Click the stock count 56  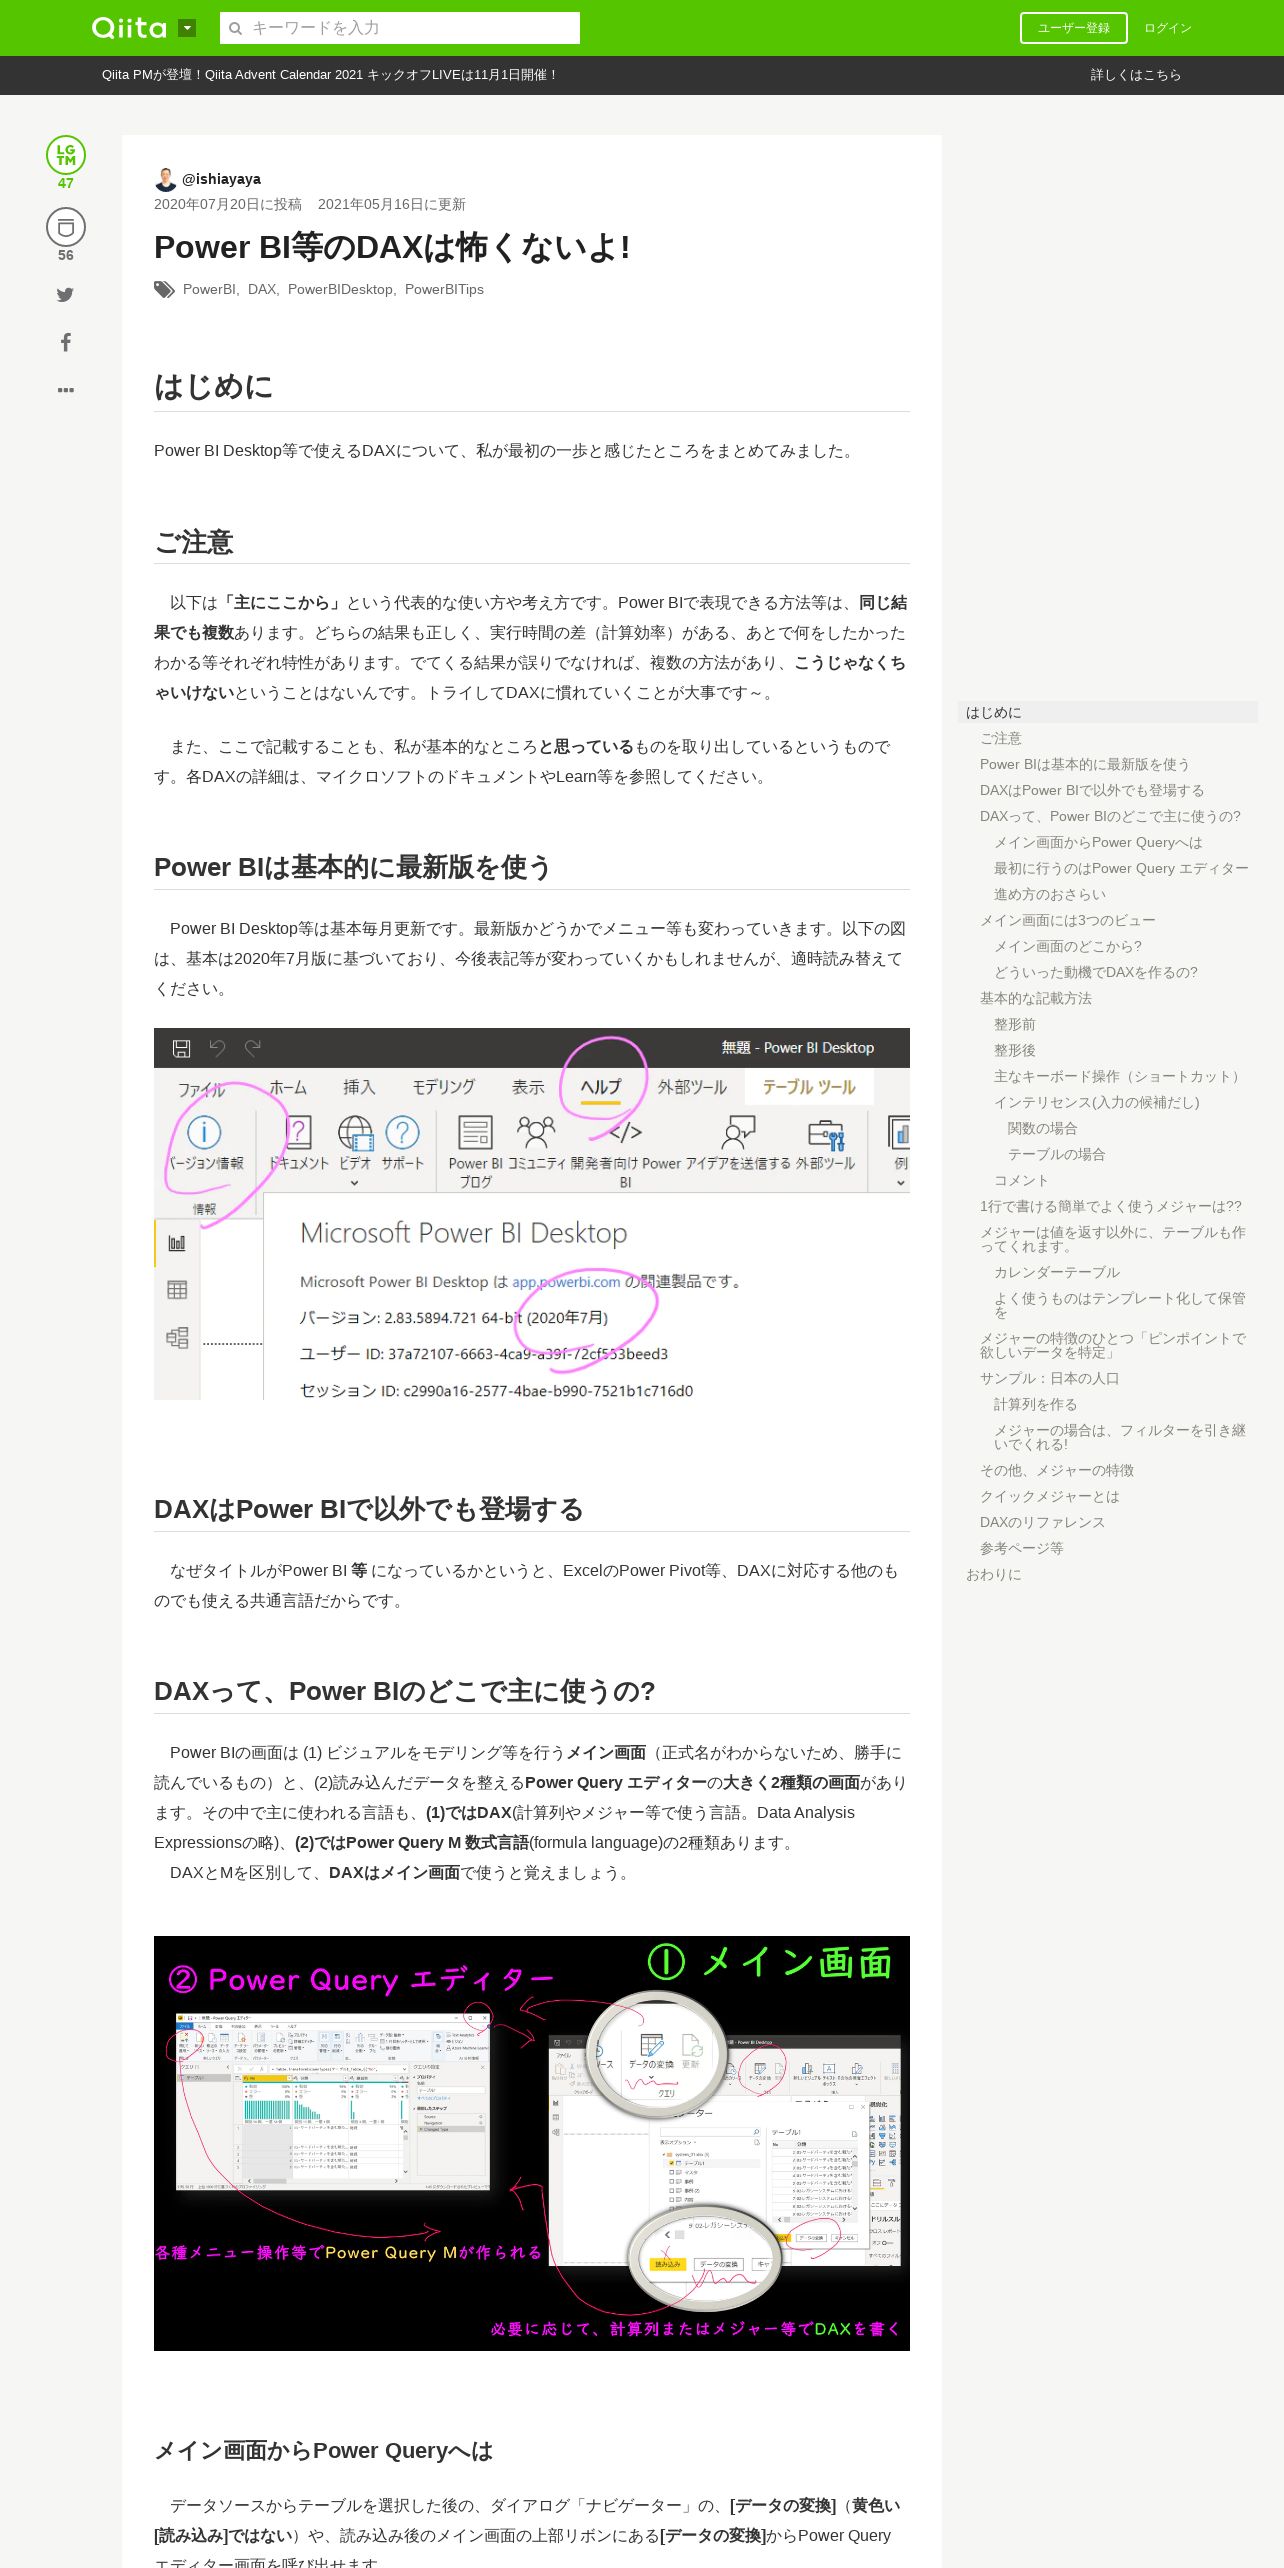click(x=66, y=255)
